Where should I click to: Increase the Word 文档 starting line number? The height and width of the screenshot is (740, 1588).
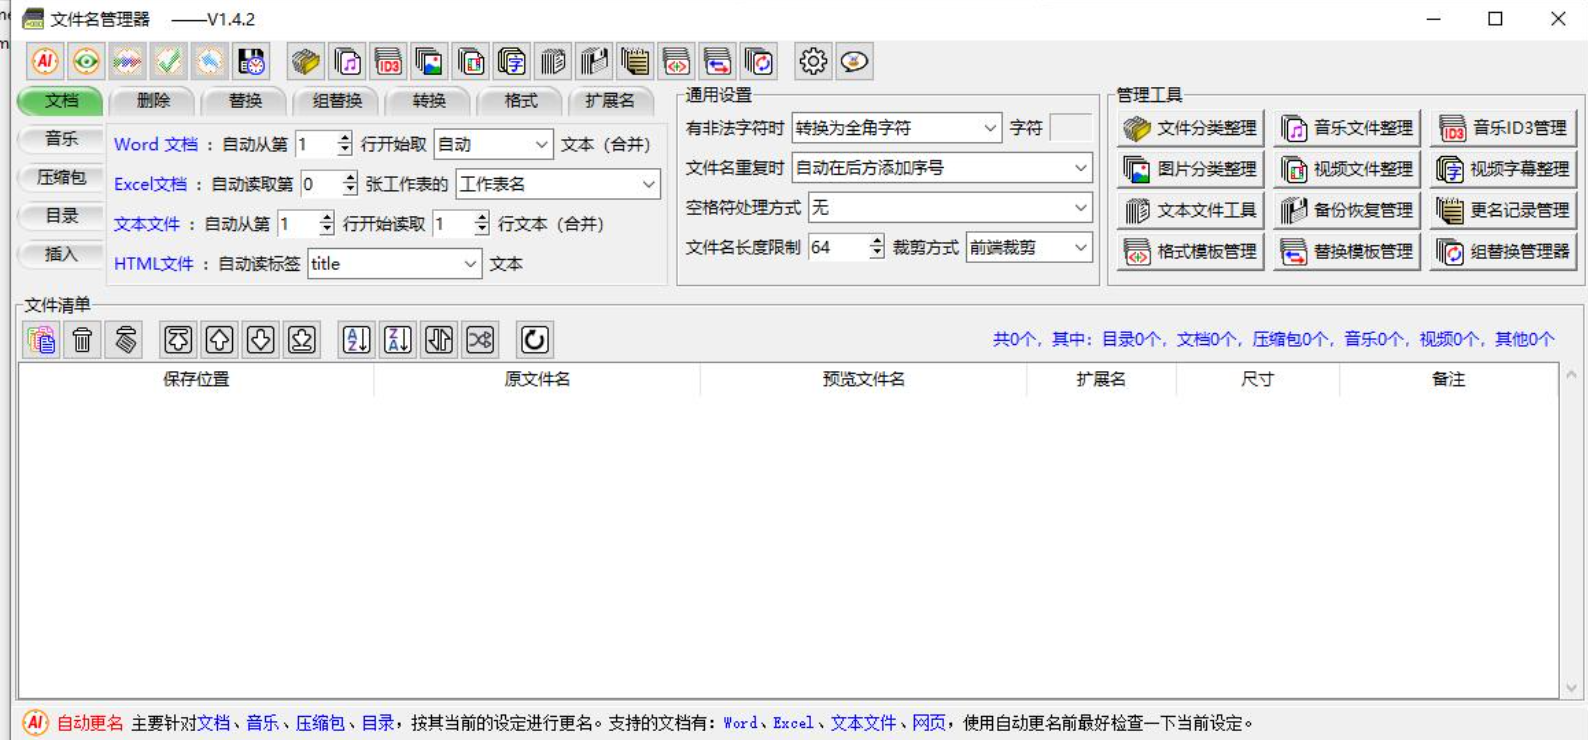click(x=345, y=138)
